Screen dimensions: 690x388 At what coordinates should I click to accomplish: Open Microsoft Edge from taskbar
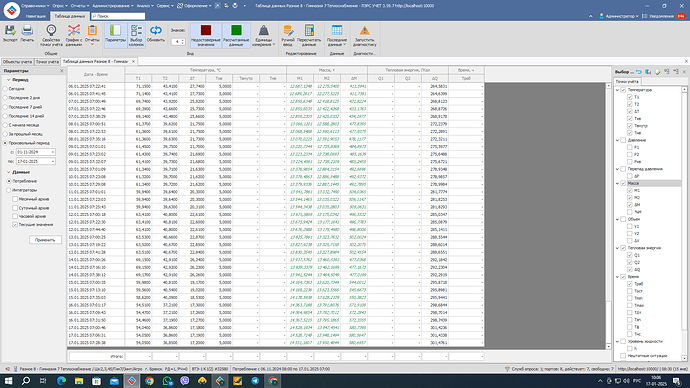click(x=61, y=381)
